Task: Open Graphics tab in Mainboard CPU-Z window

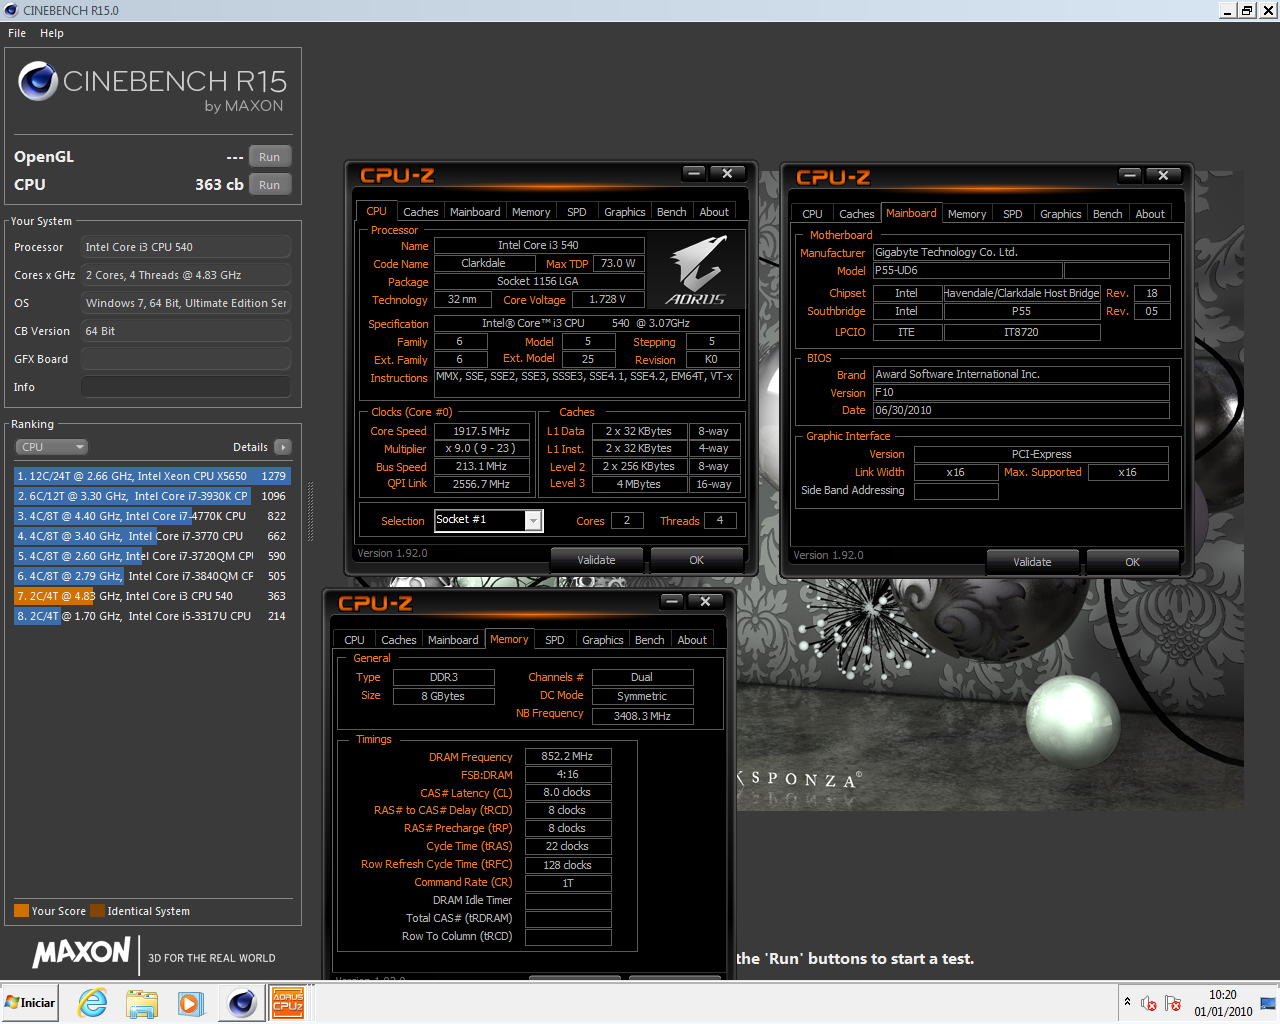Action: coord(1060,214)
